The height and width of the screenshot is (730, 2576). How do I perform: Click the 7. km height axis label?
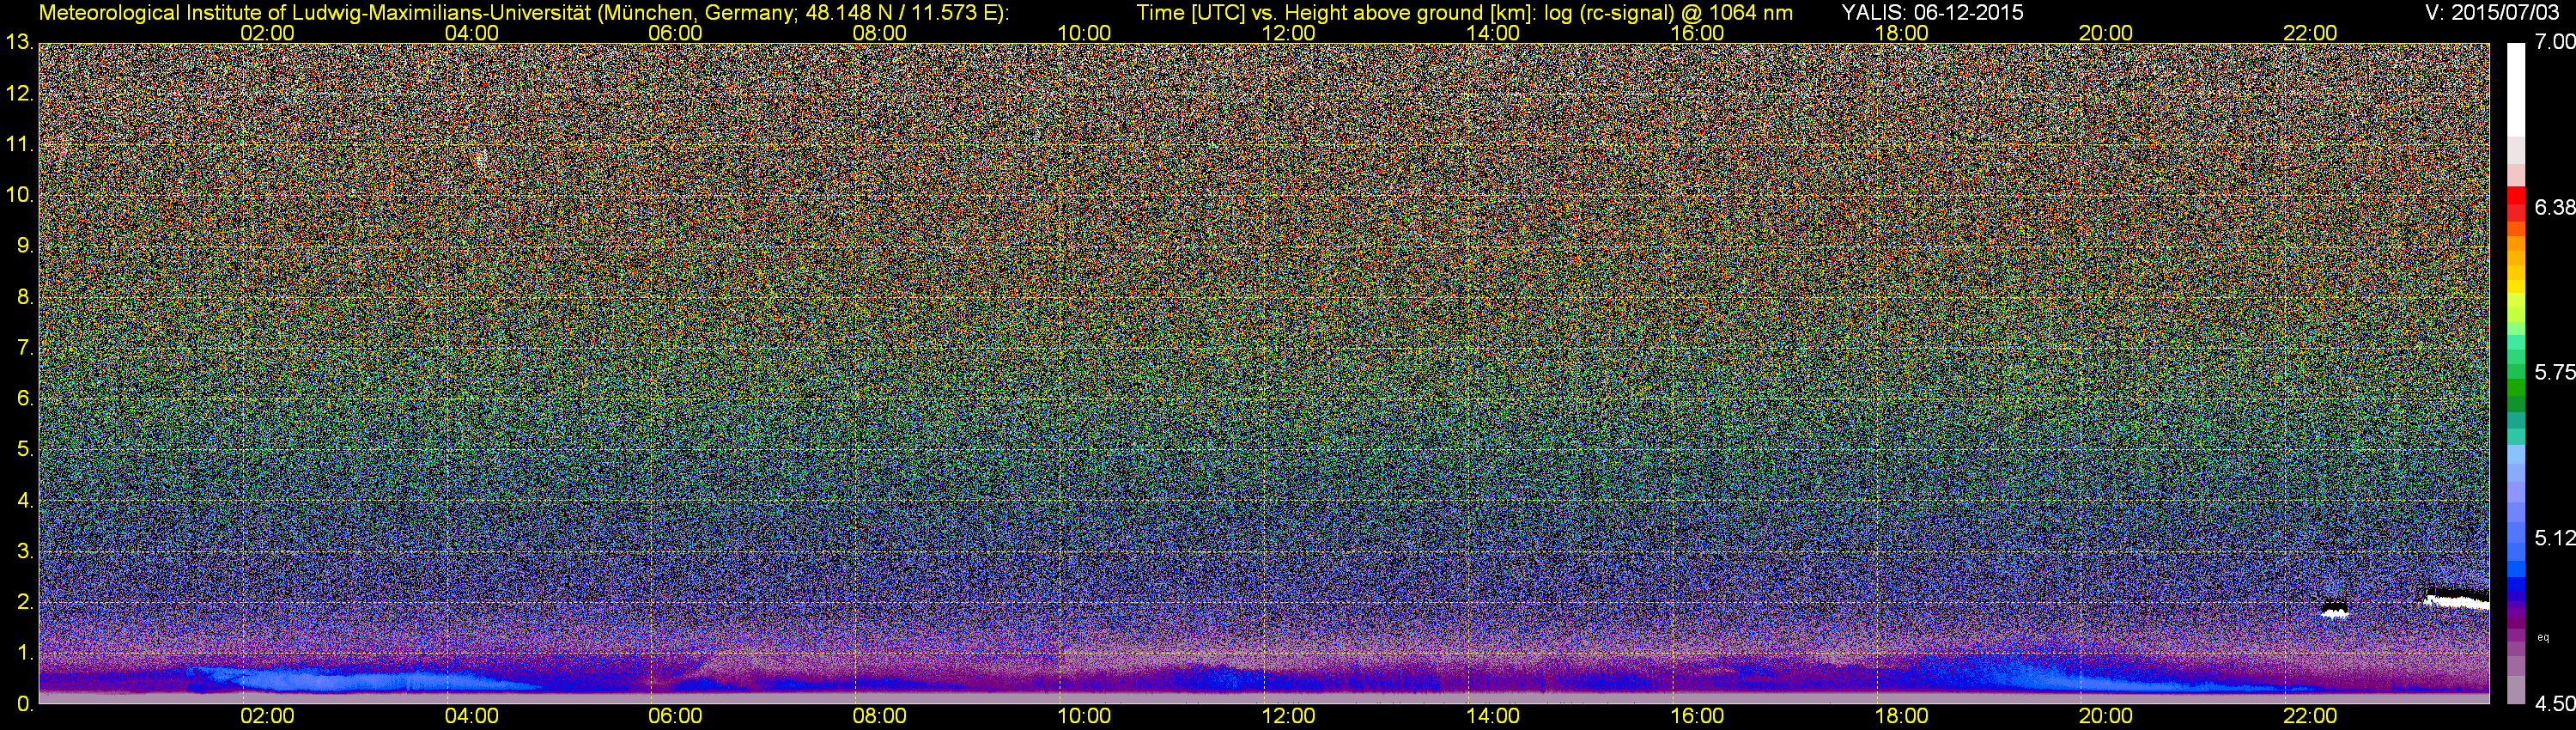pyautogui.click(x=25, y=348)
